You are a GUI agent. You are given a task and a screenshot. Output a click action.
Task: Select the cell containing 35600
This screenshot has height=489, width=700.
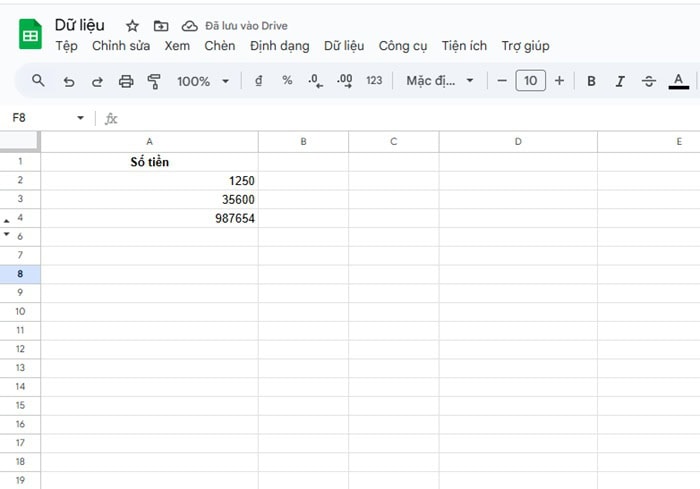150,200
